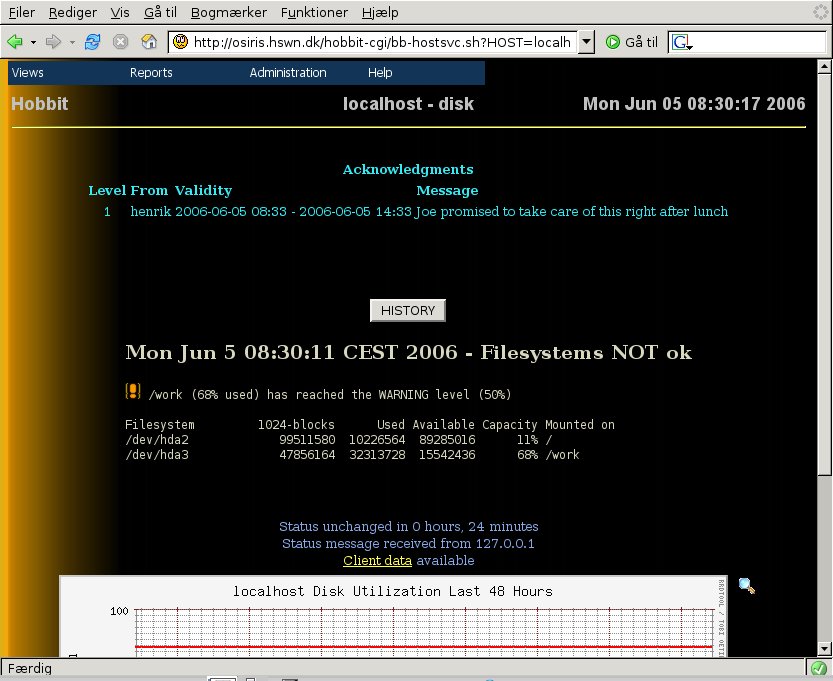The height and width of the screenshot is (681, 833).
Task: Click the smiley site icon in address bar
Action: point(180,42)
